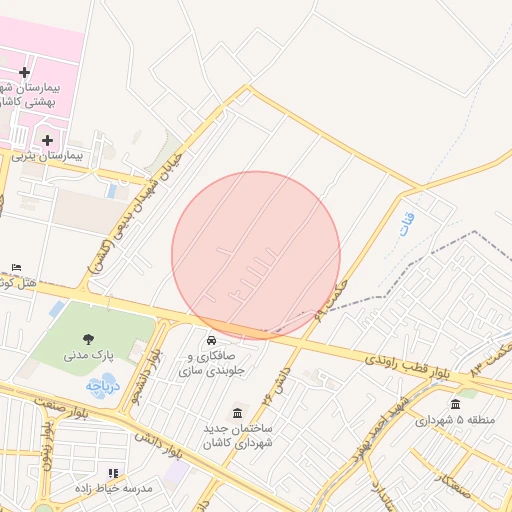The height and width of the screenshot is (512, 512).
Task: Open the hotel bed icon near هتل
Action: point(16,267)
